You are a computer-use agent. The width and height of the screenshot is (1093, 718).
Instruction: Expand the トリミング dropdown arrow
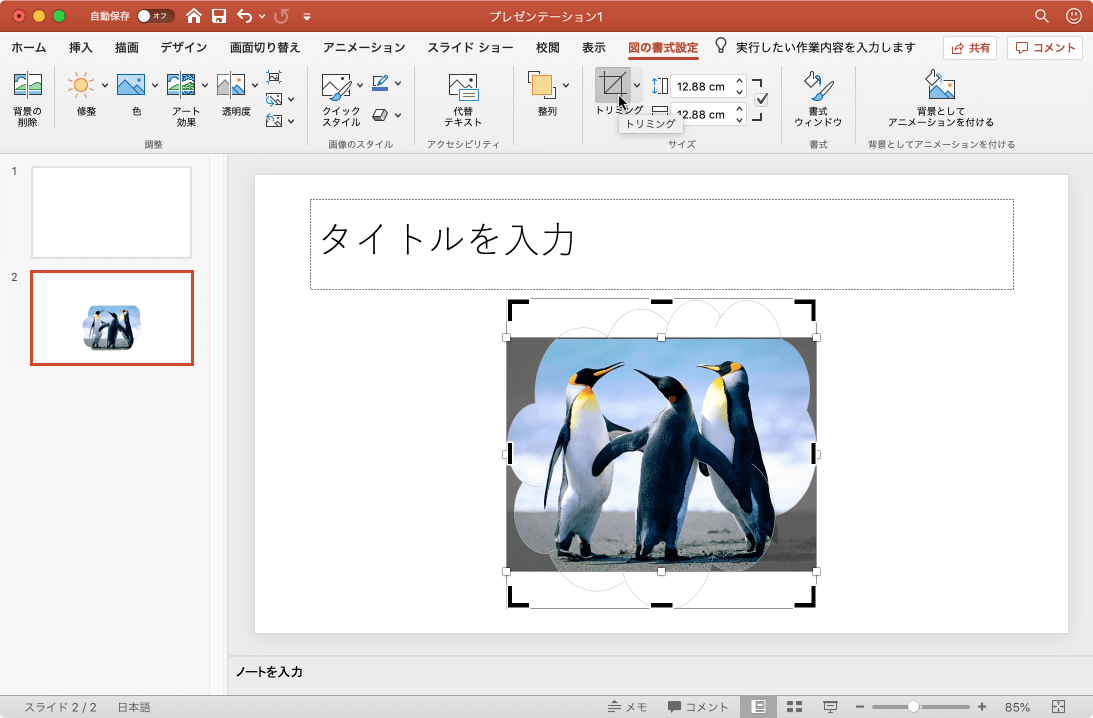click(x=638, y=86)
